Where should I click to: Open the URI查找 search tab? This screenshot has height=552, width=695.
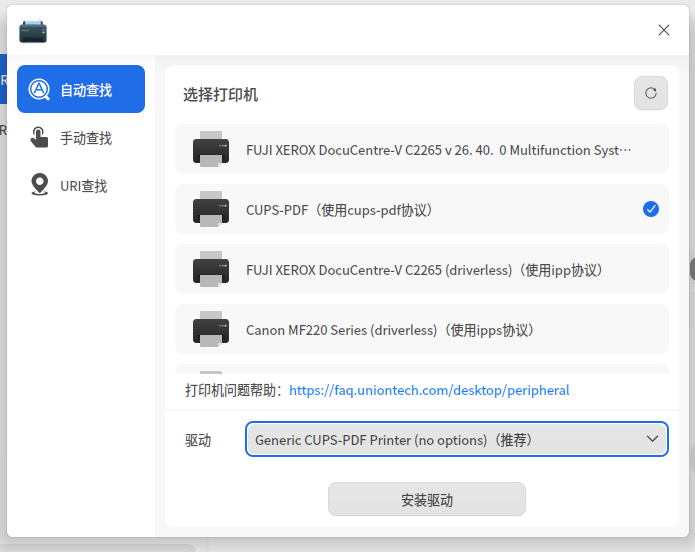pyautogui.click(x=81, y=185)
